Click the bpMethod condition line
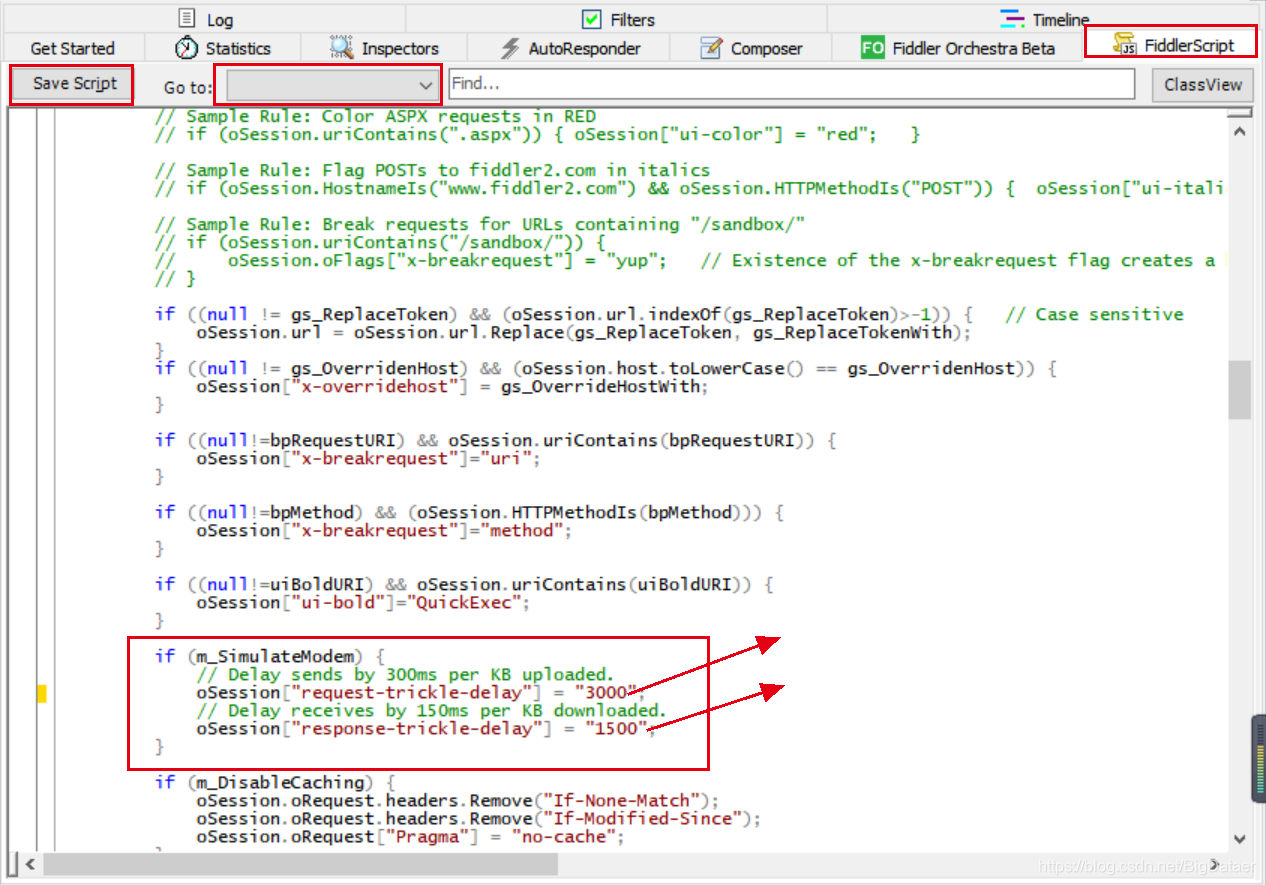1266x885 pixels. point(470,512)
